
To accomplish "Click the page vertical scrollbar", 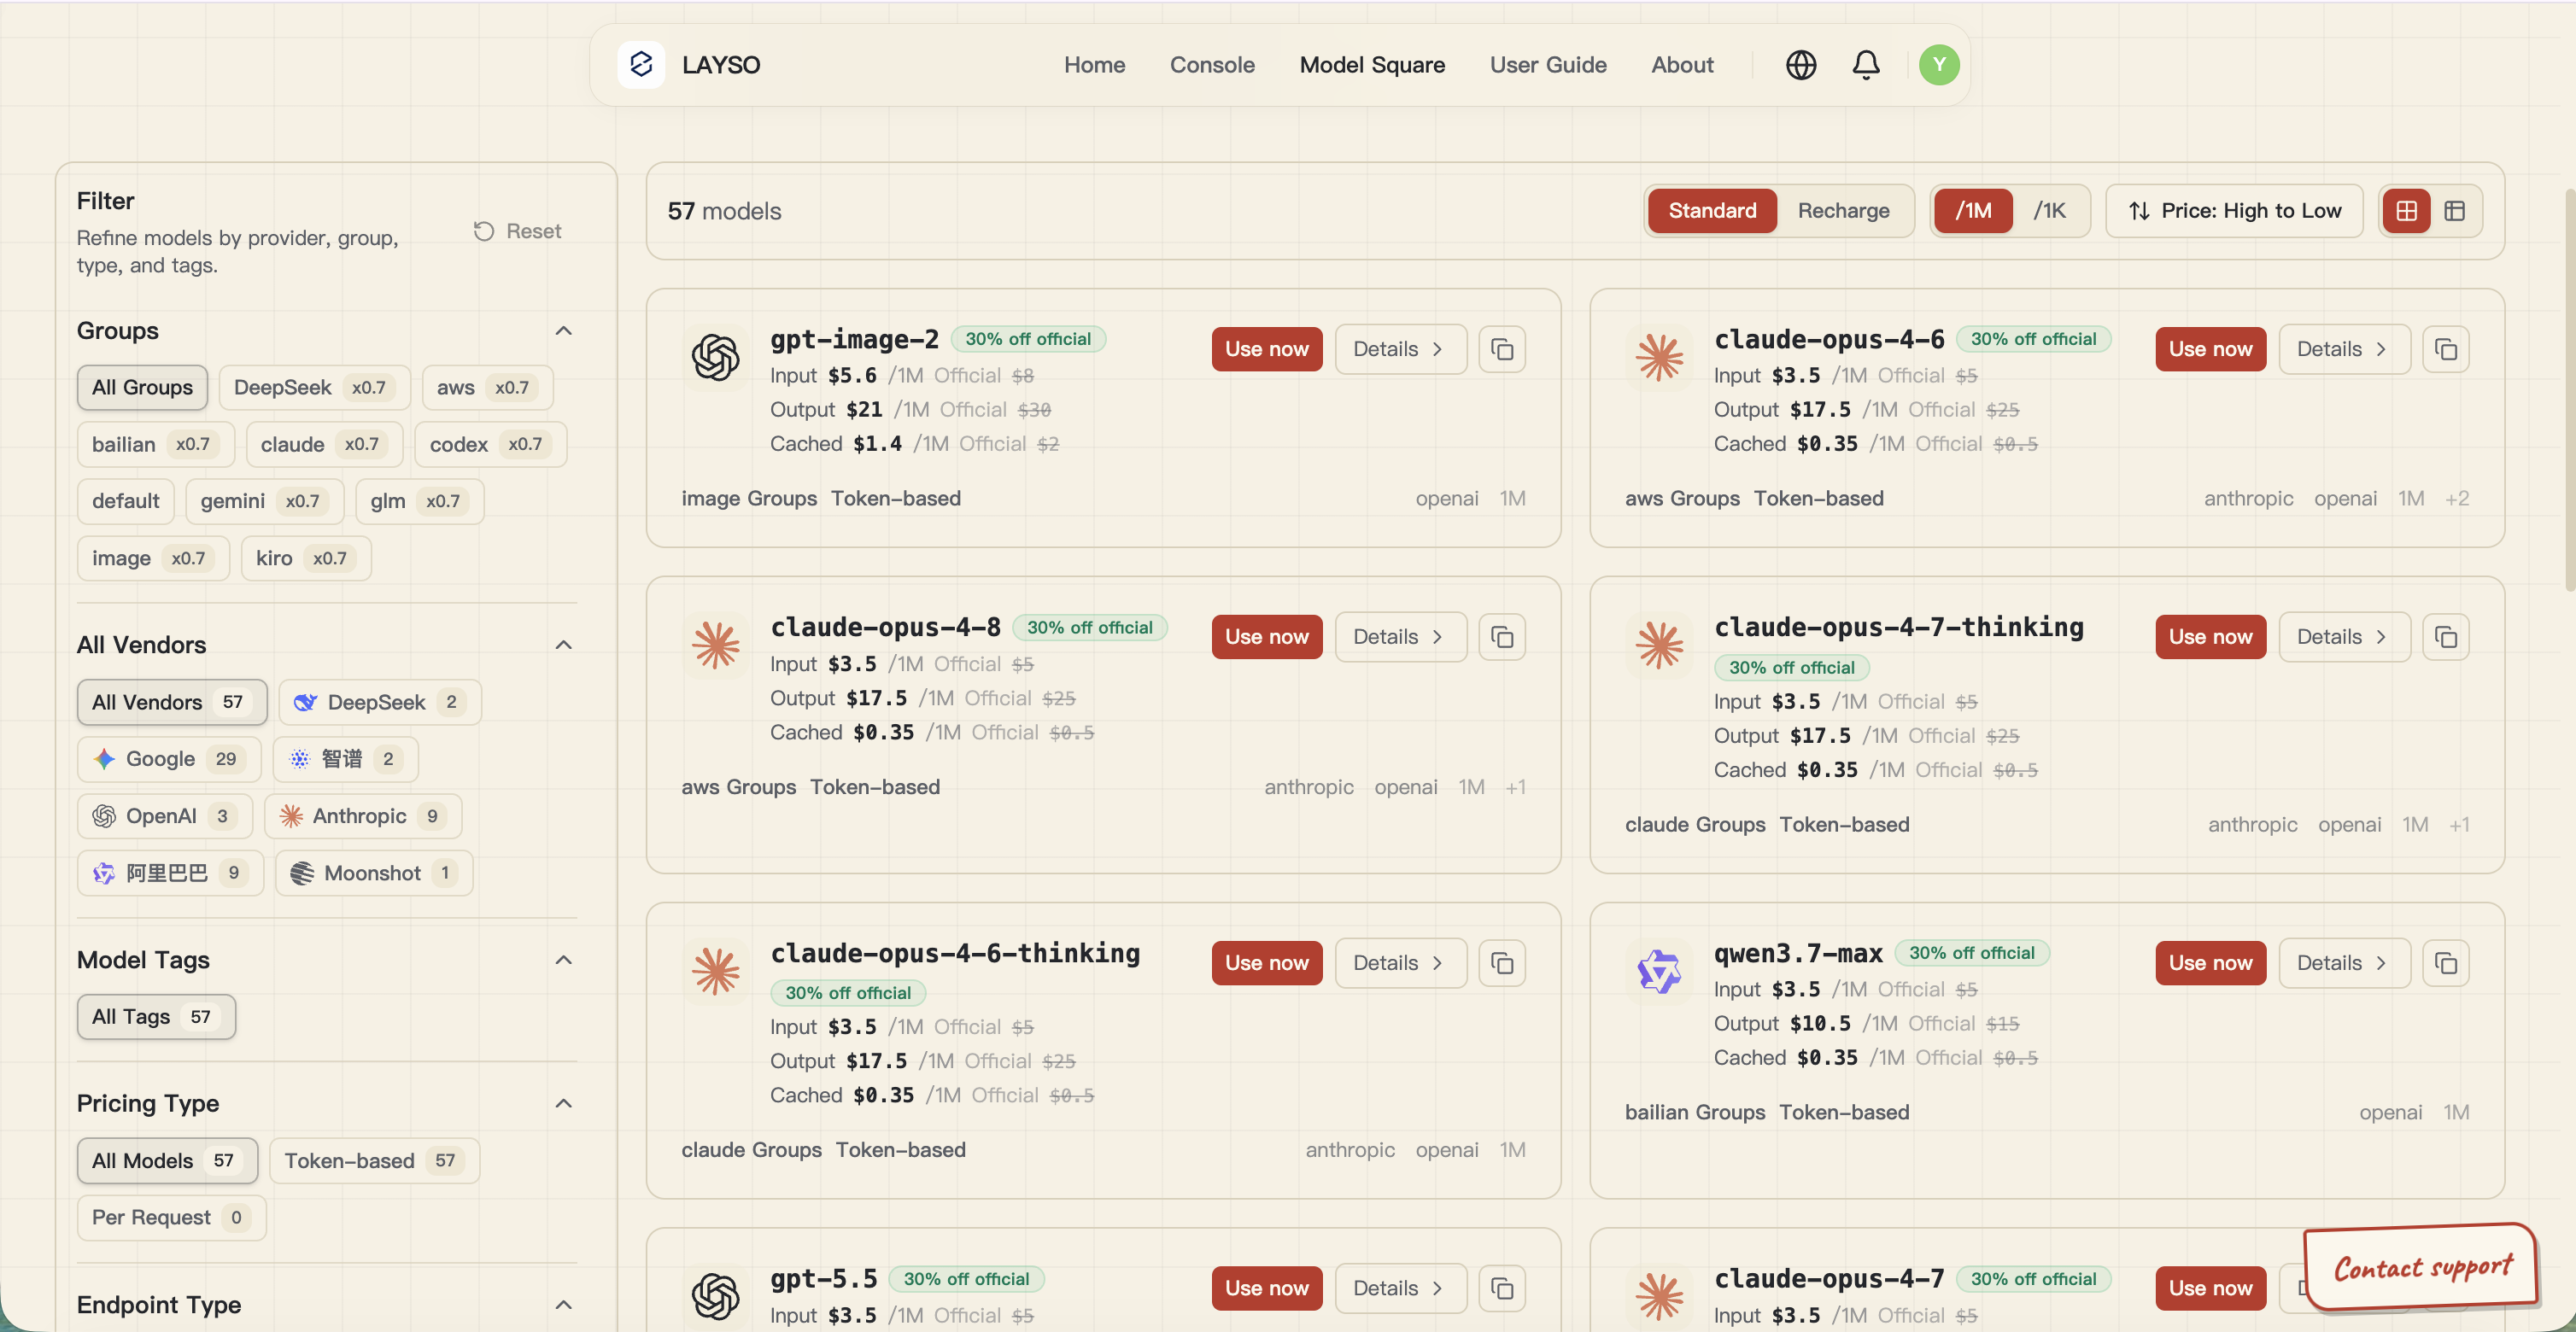I will [x=2569, y=390].
